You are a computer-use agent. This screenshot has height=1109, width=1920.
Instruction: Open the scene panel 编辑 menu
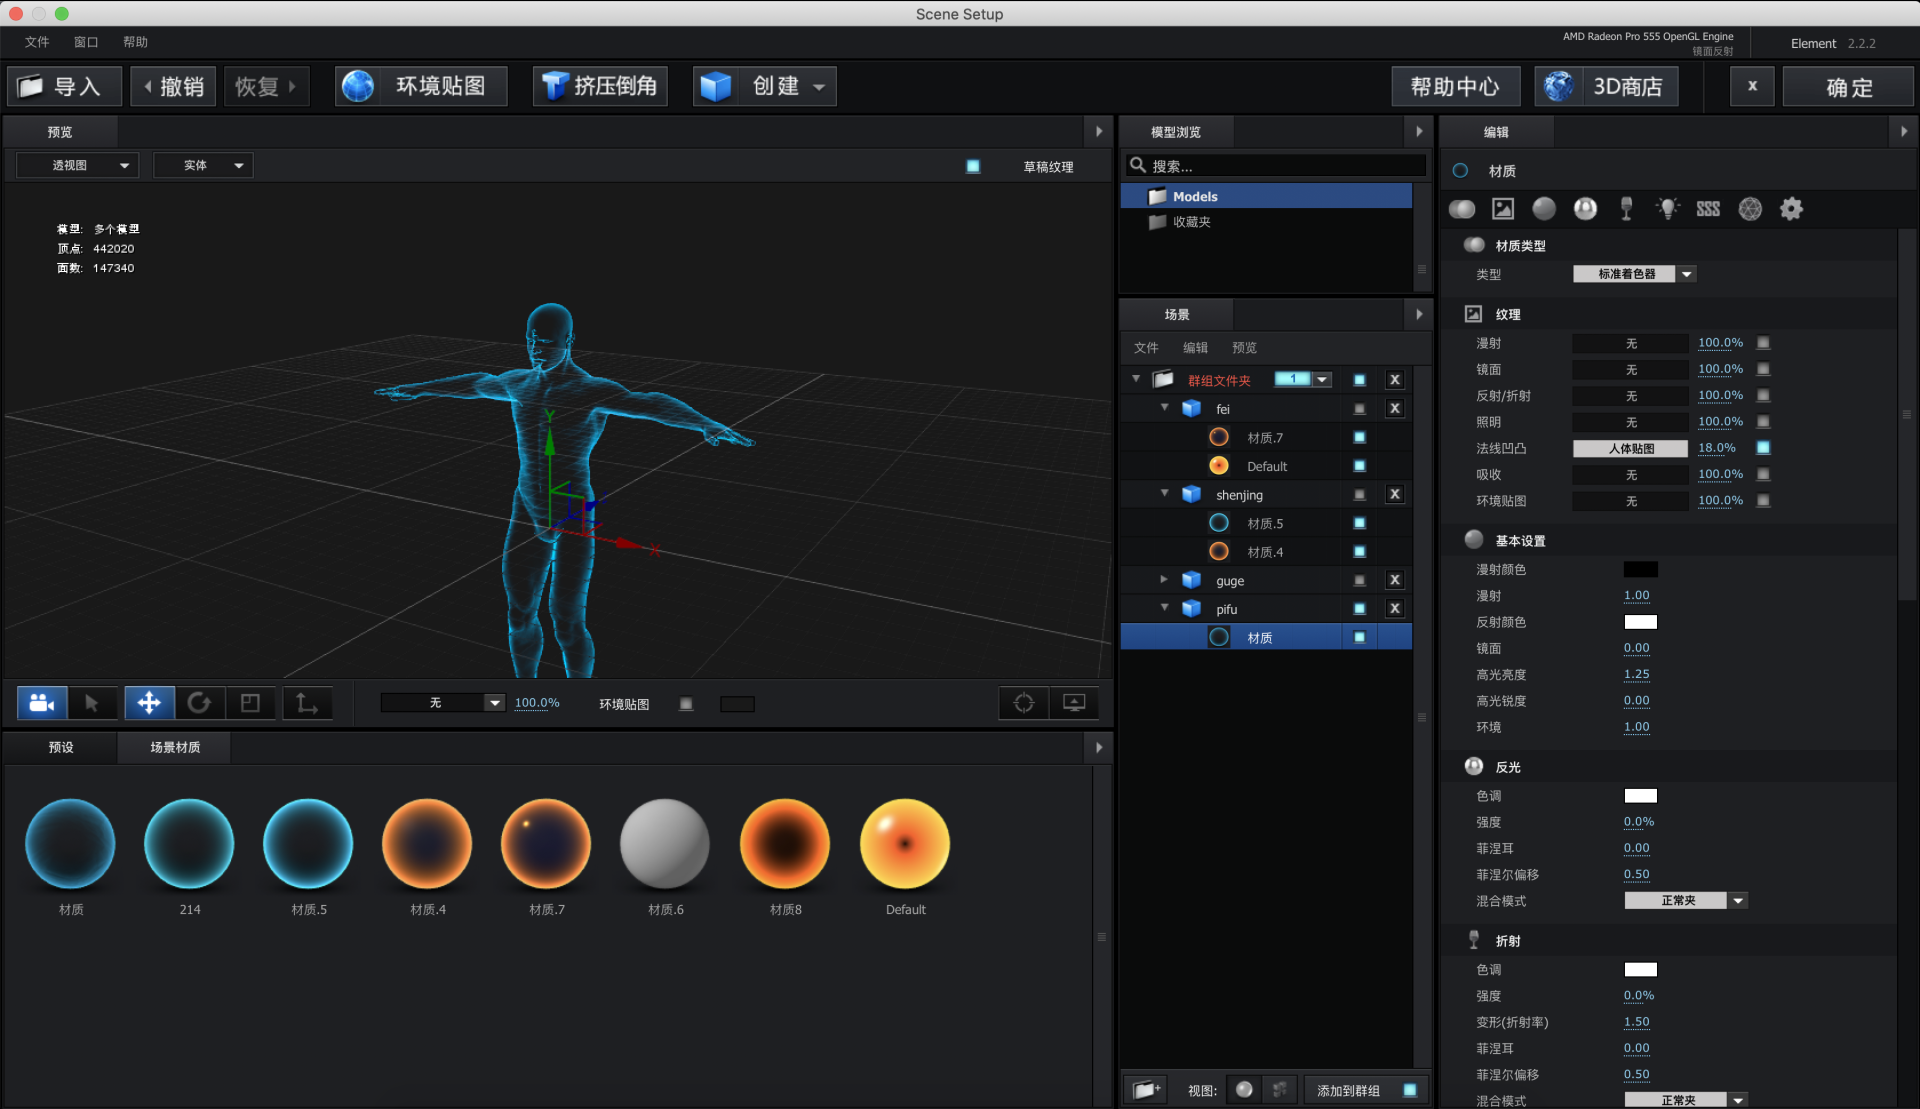click(1195, 347)
